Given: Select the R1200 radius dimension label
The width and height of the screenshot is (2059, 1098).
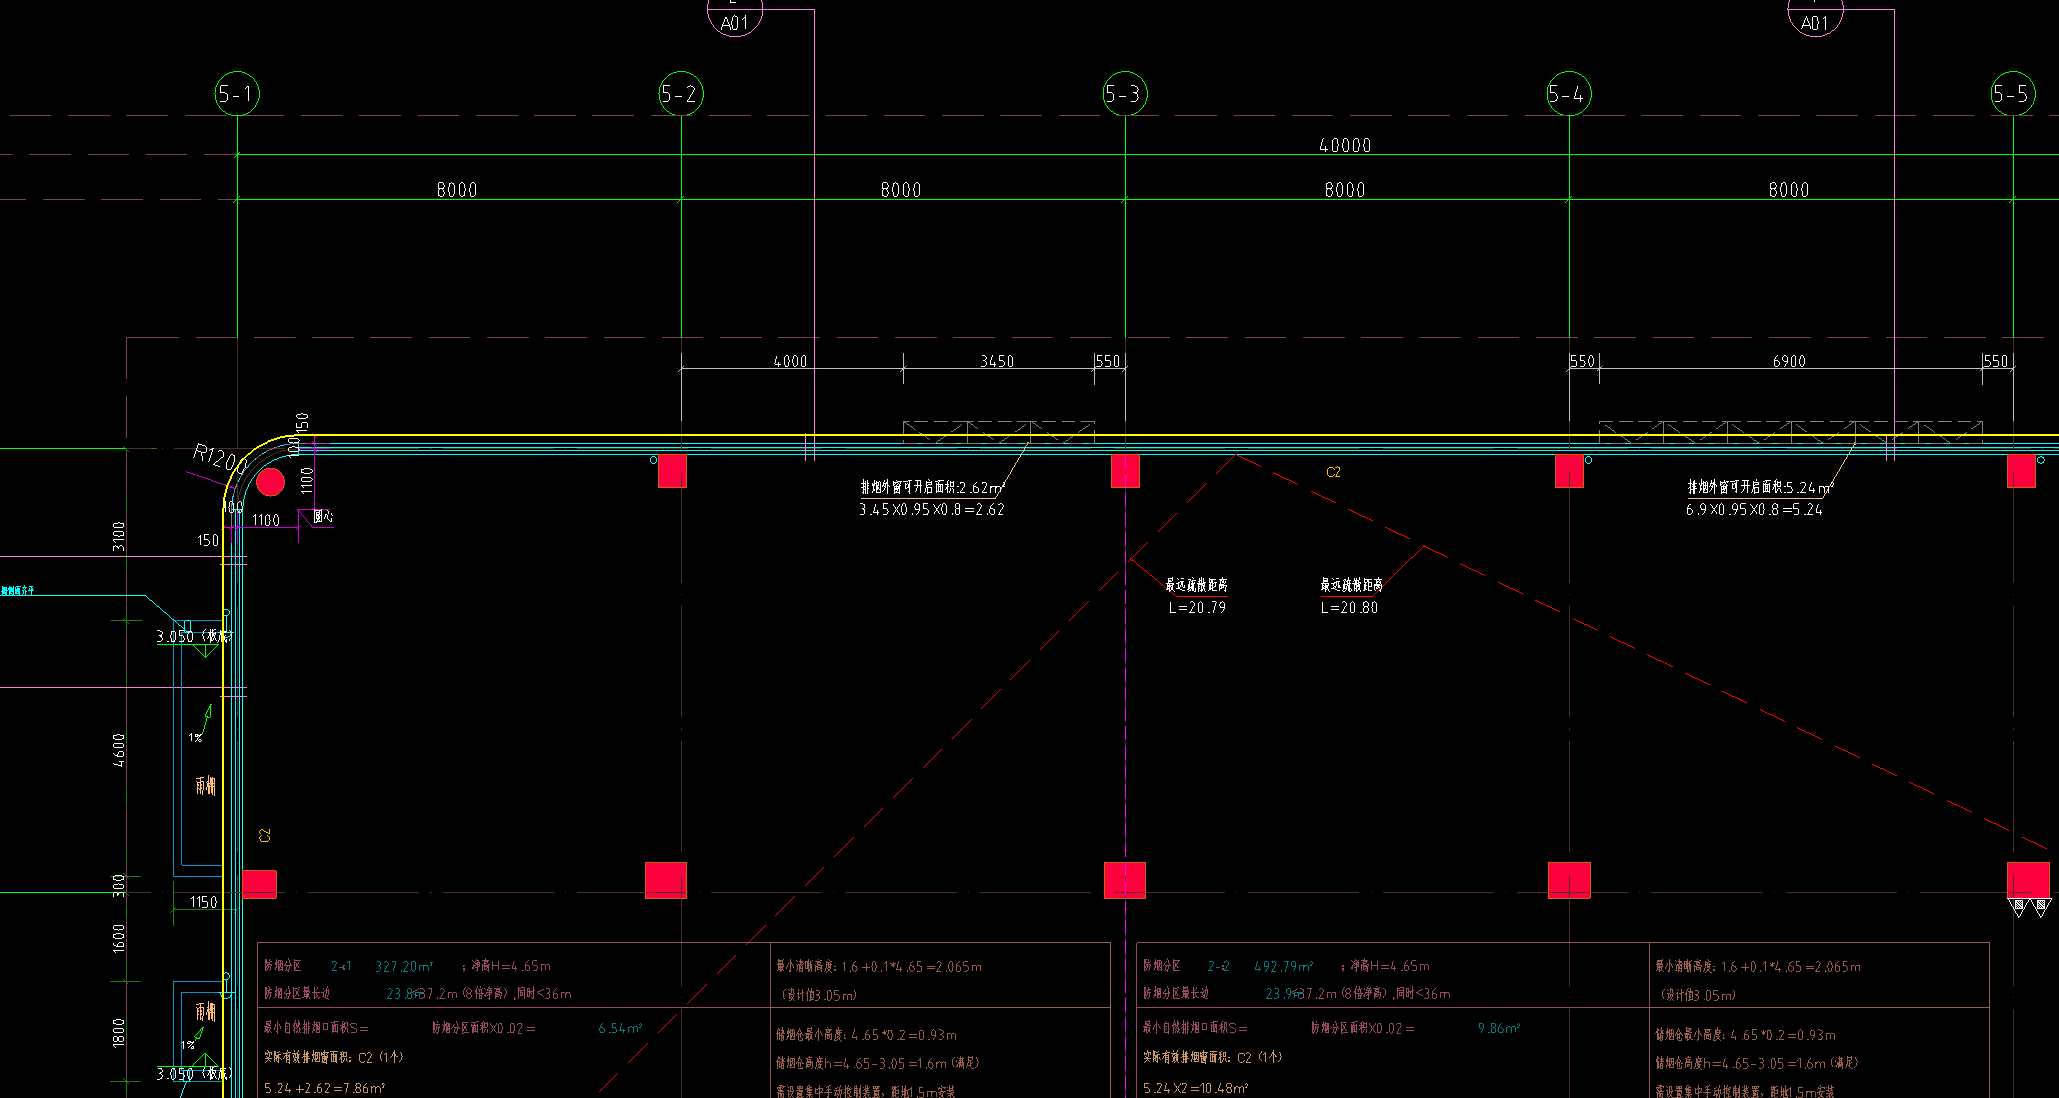Looking at the screenshot, I should (219, 459).
